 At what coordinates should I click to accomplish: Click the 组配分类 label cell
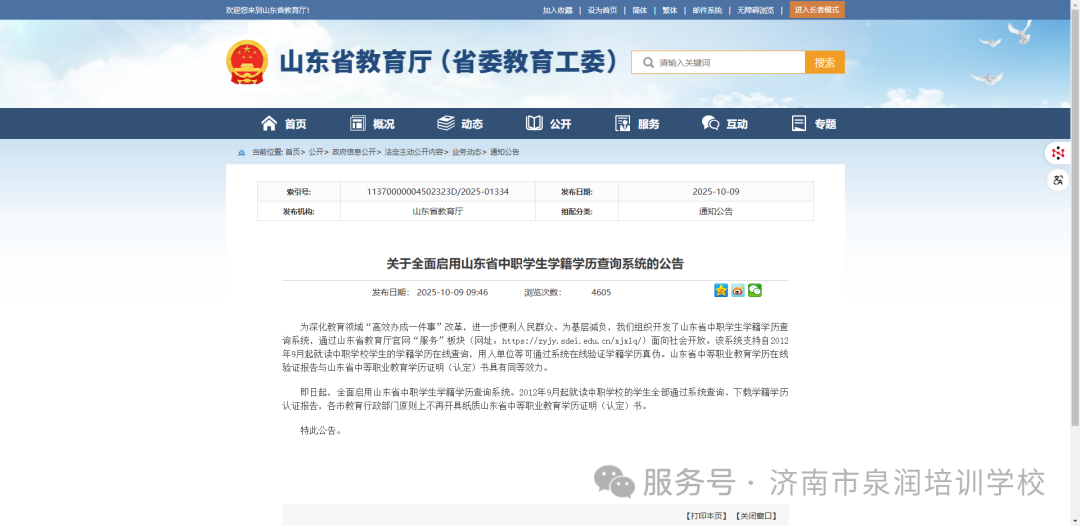pyautogui.click(x=577, y=211)
